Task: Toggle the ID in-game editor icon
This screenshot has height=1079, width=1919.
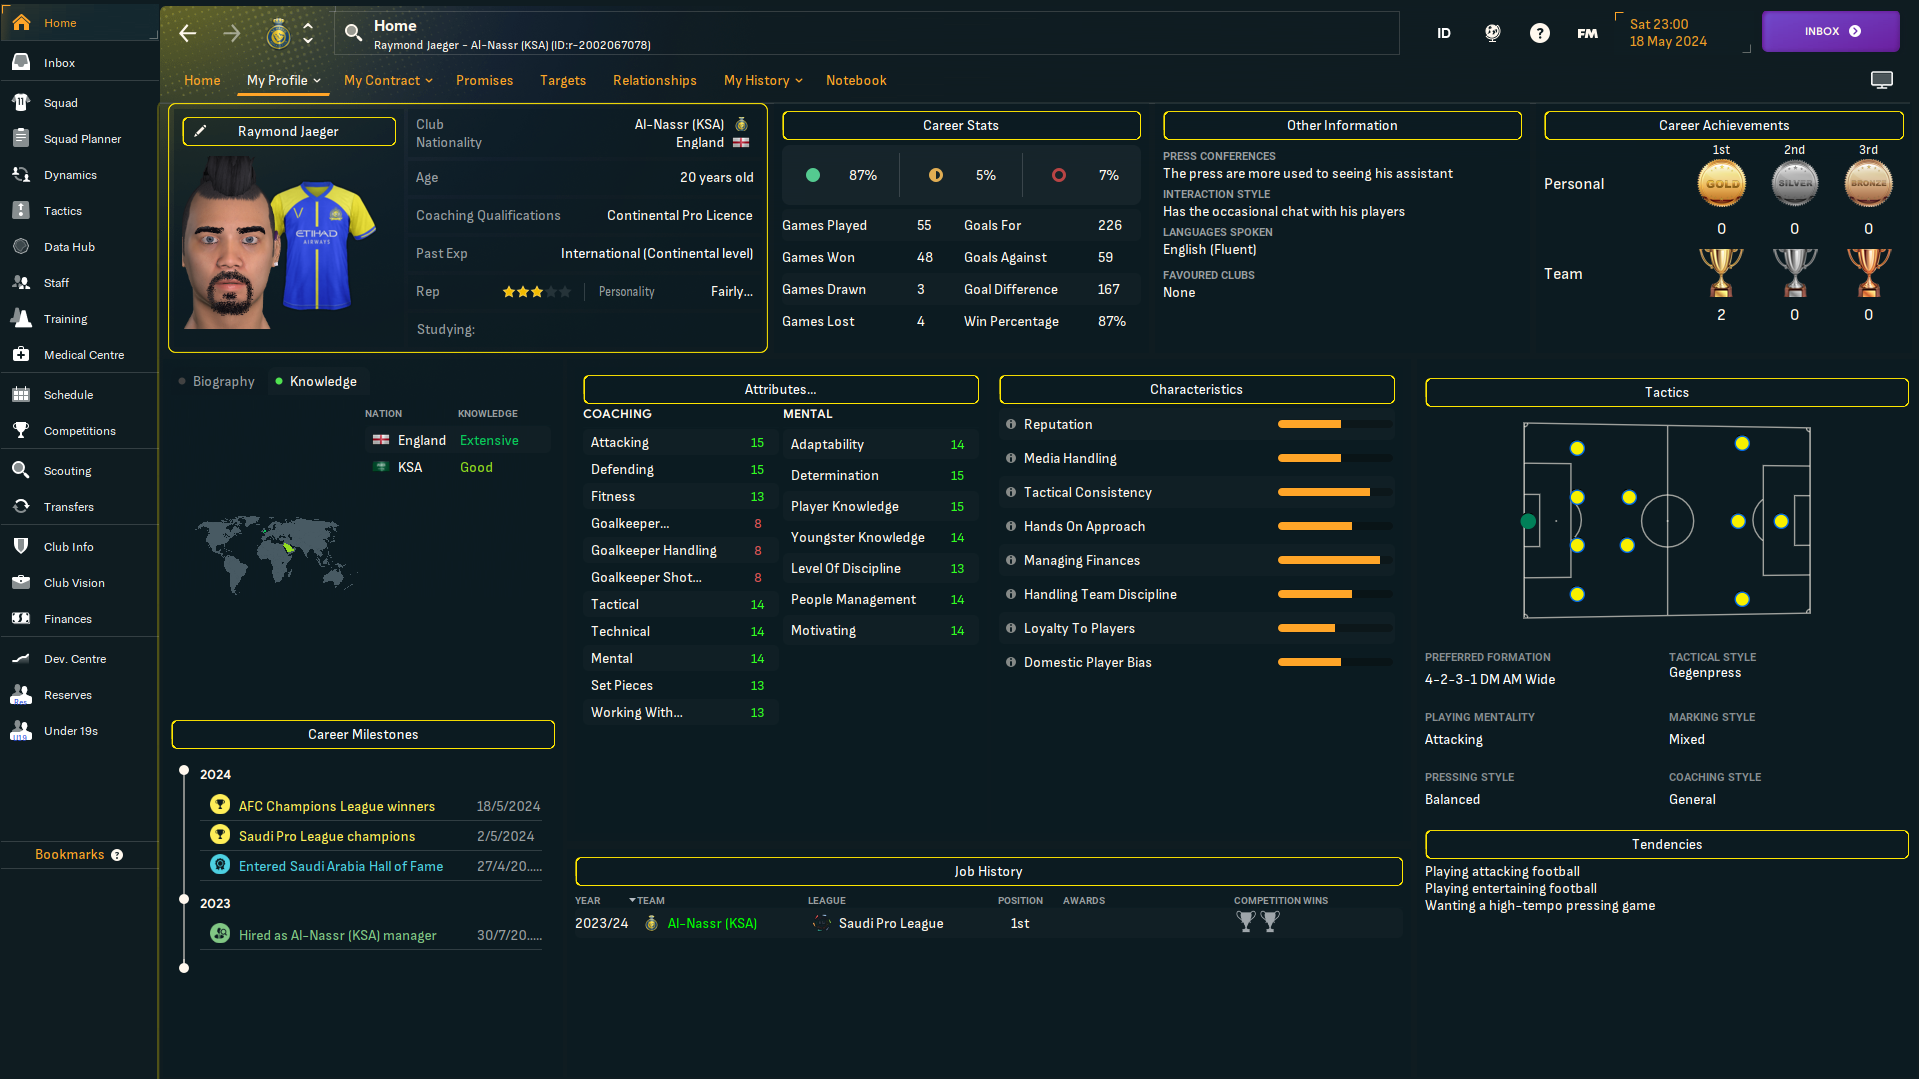Action: pos(1444,33)
